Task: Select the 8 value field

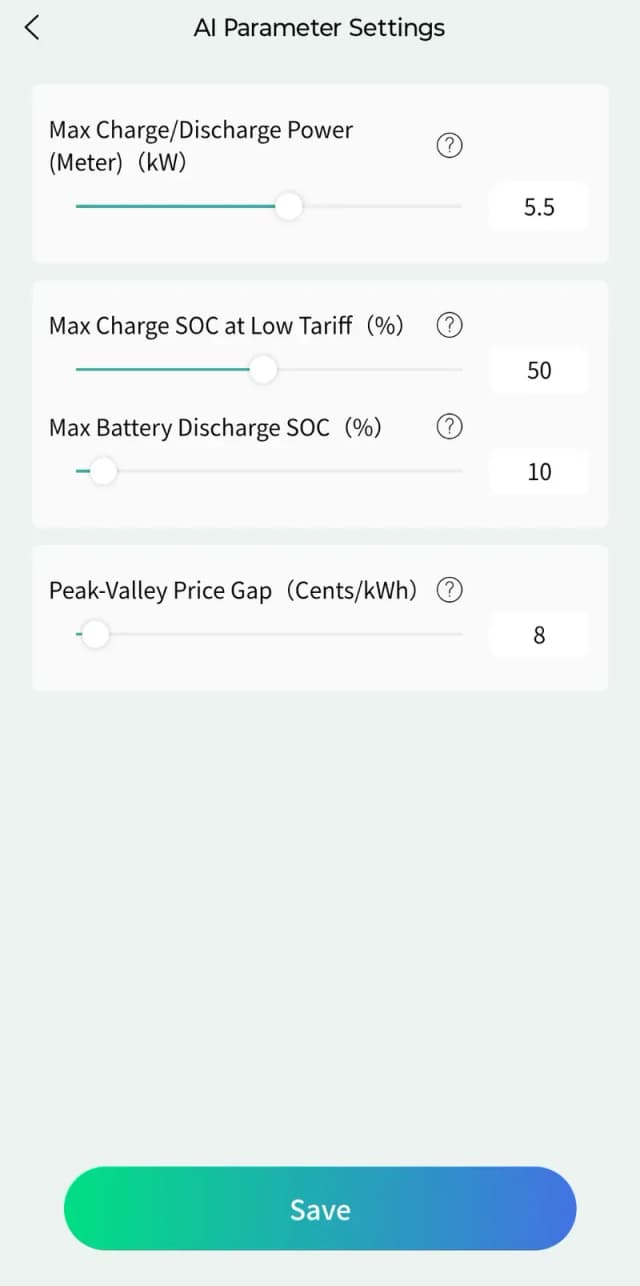Action: coord(538,634)
